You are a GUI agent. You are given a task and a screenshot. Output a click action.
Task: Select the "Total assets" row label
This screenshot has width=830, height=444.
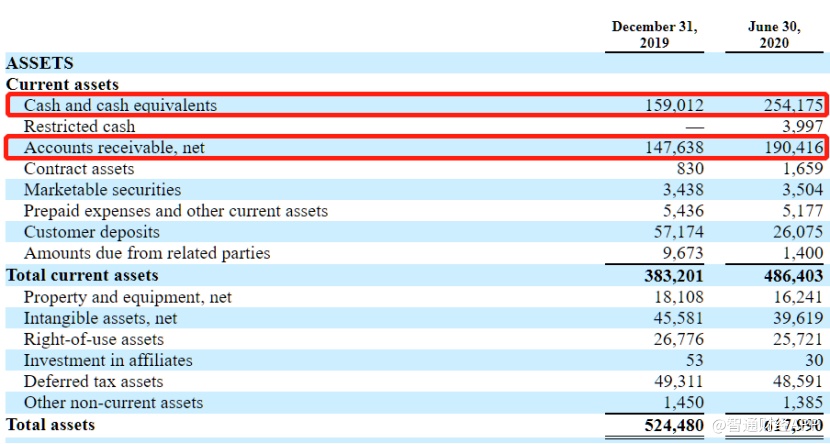tap(50, 425)
